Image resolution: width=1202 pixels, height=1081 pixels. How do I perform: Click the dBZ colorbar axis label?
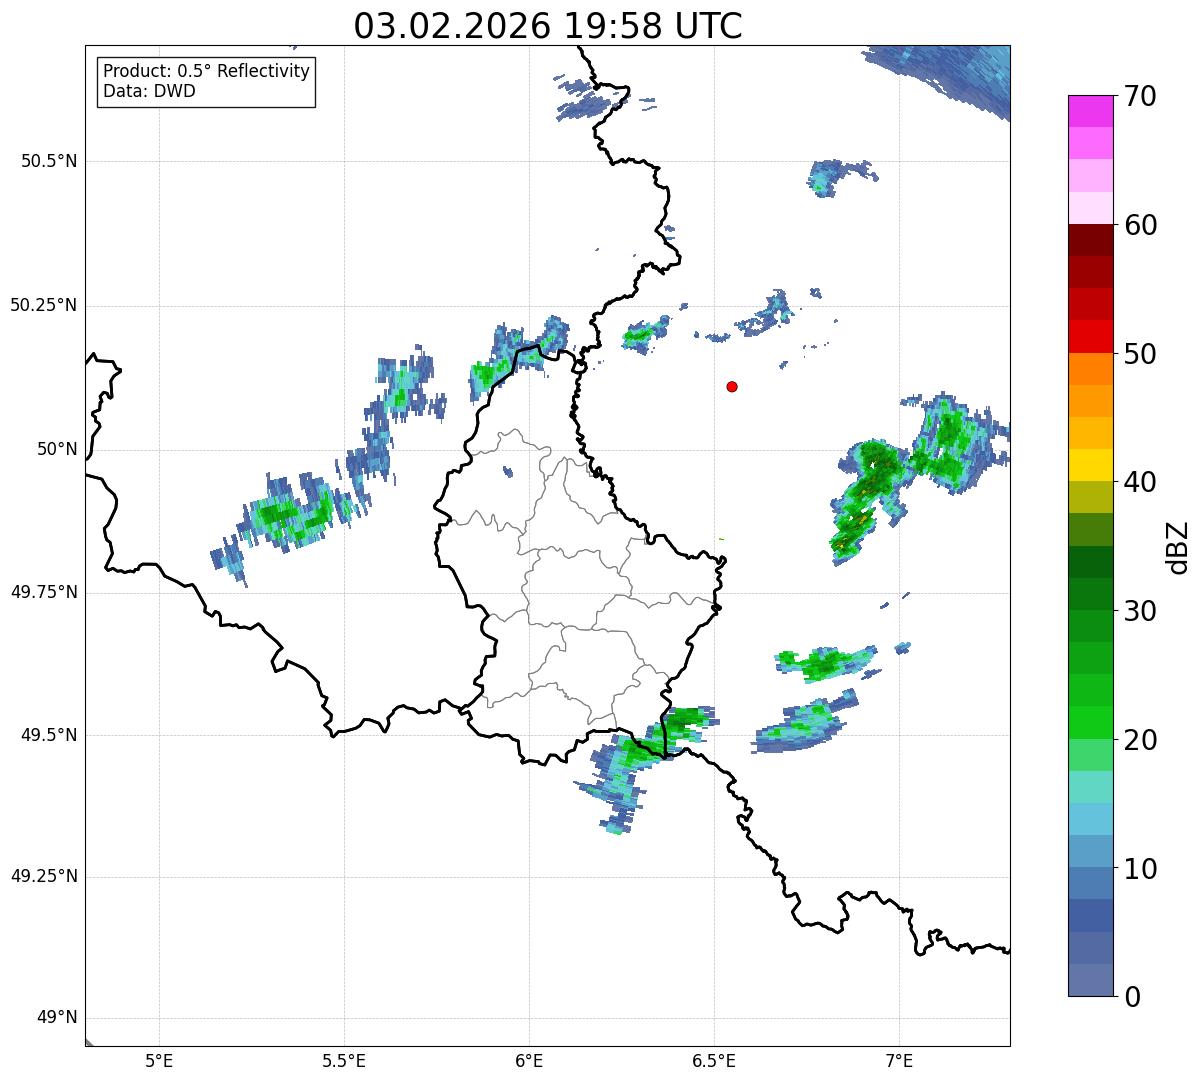pos(1177,546)
